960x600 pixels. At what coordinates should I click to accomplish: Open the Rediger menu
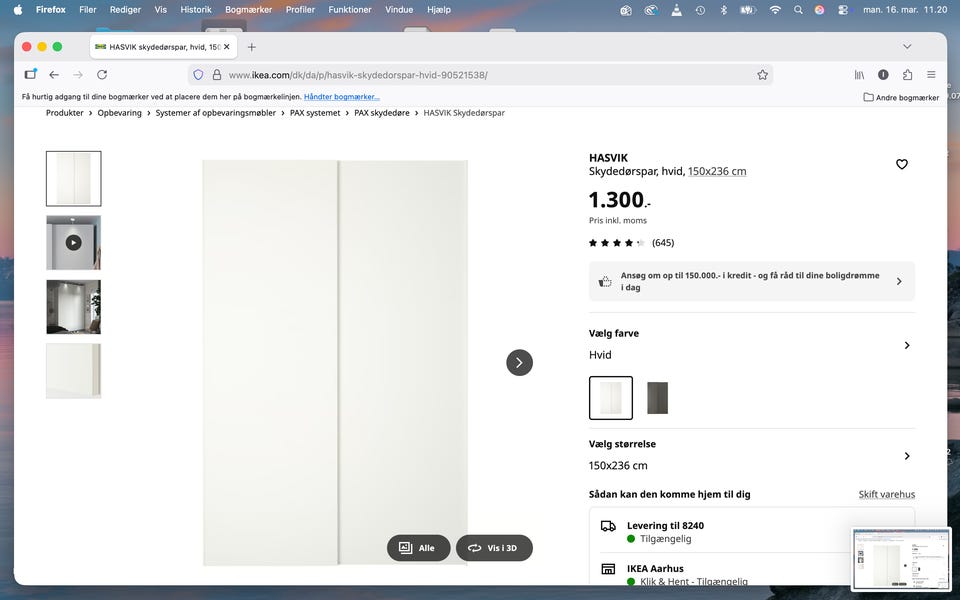[125, 10]
